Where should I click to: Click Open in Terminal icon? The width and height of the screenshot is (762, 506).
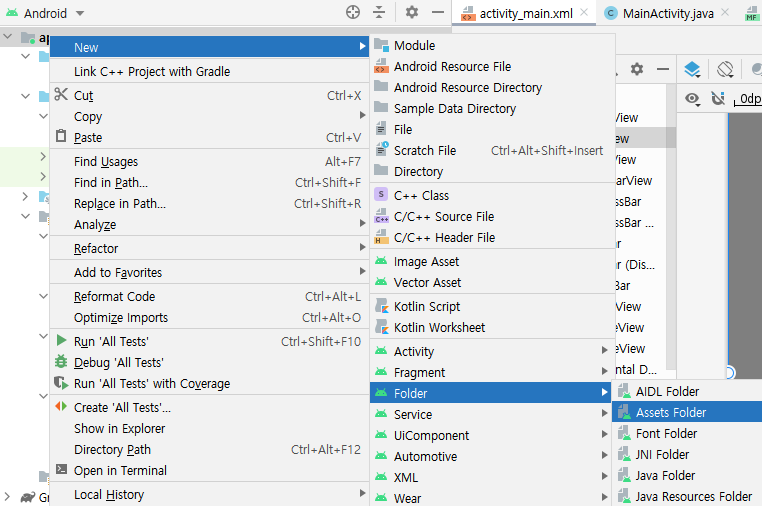tap(61, 470)
